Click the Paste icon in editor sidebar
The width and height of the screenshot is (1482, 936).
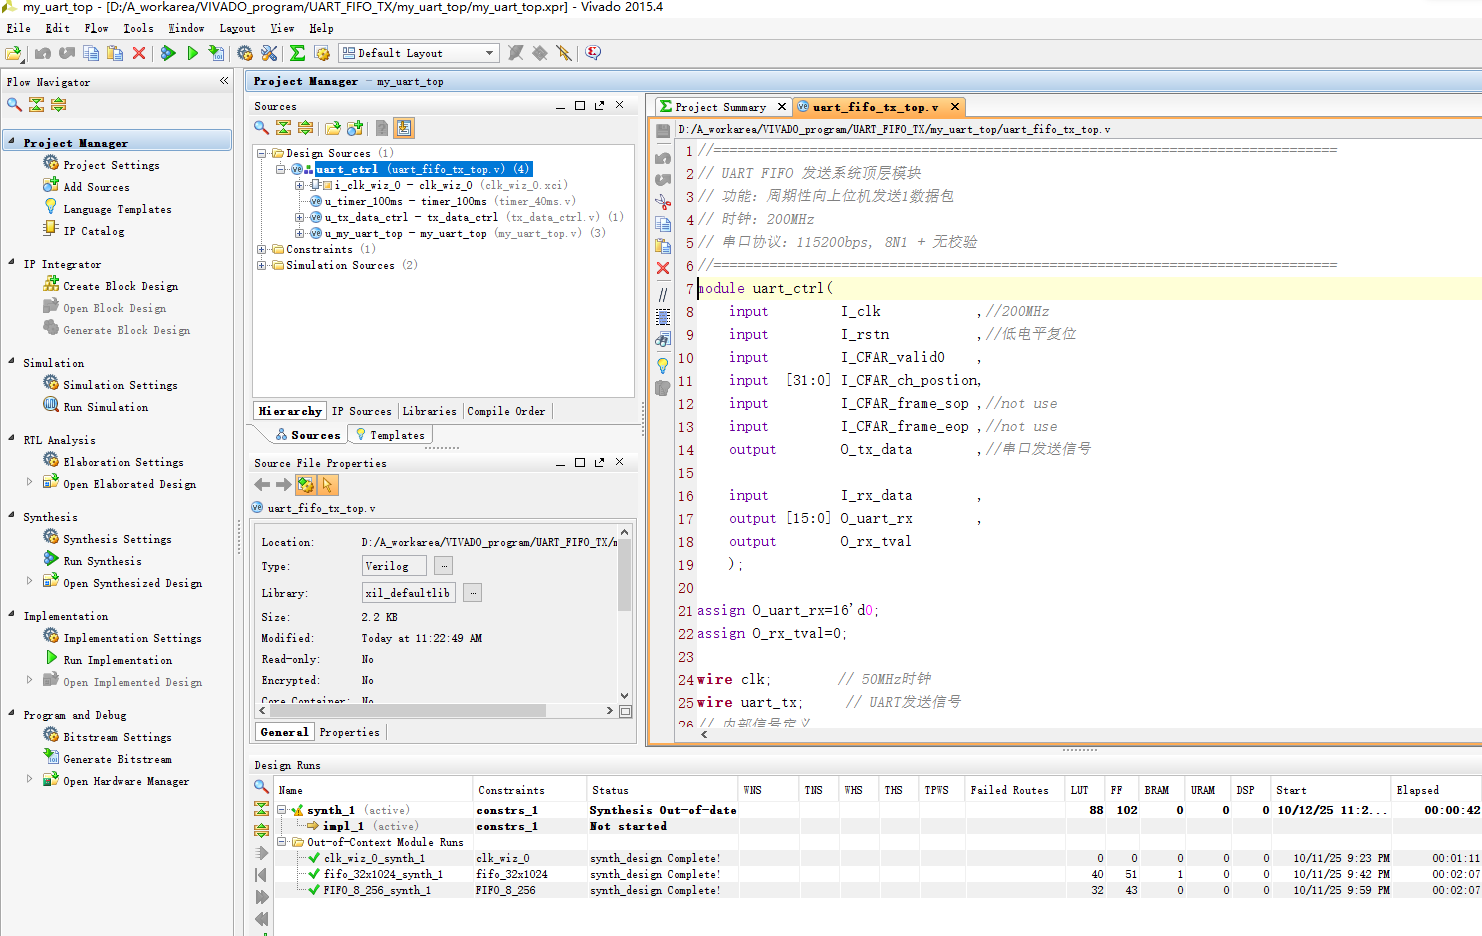(662, 246)
